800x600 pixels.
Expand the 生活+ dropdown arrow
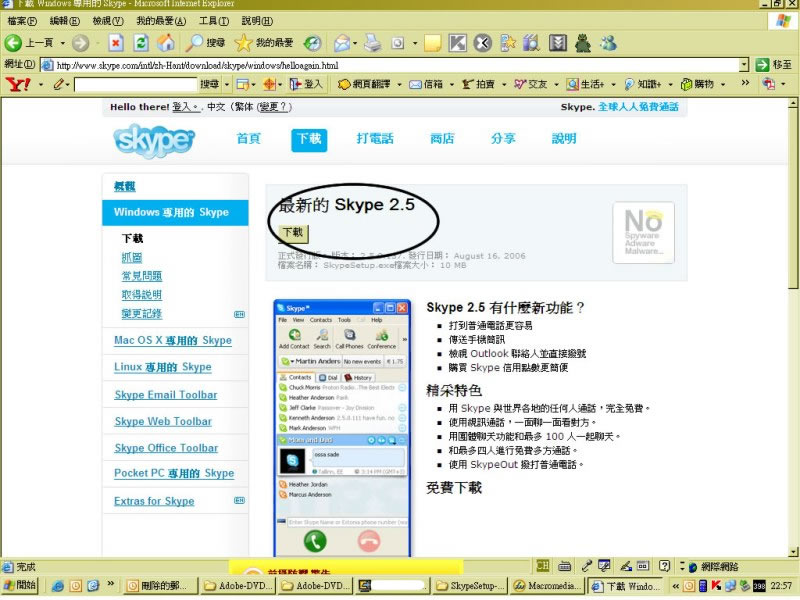pyautogui.click(x=613, y=84)
